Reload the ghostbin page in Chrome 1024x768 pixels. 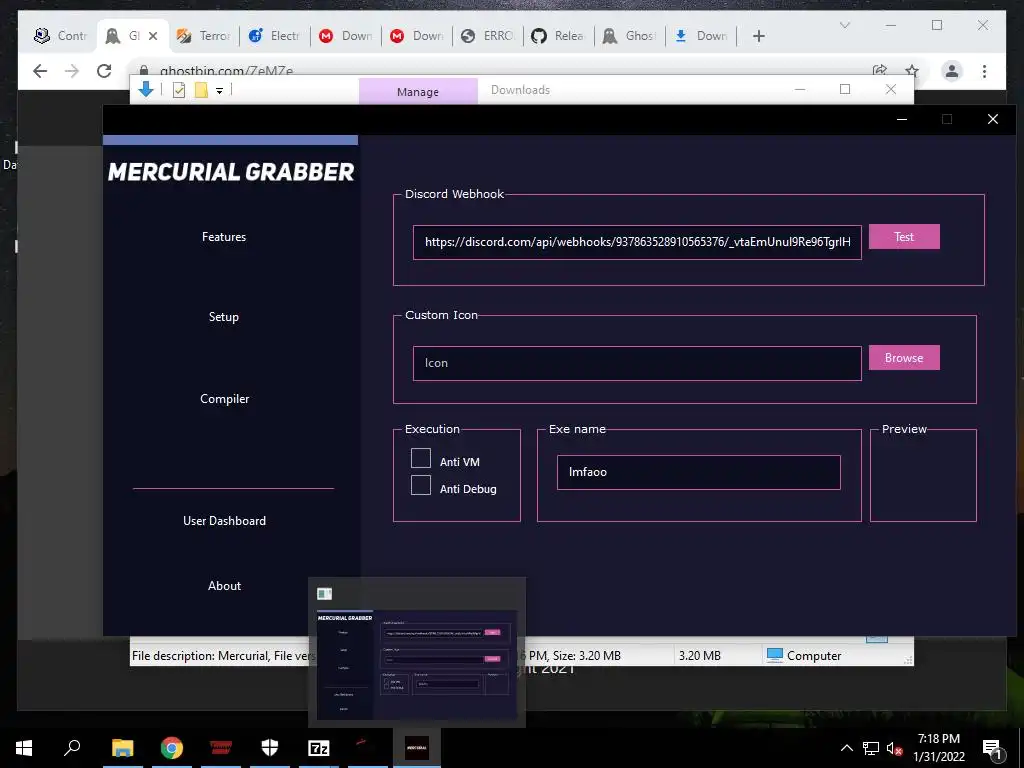104,71
